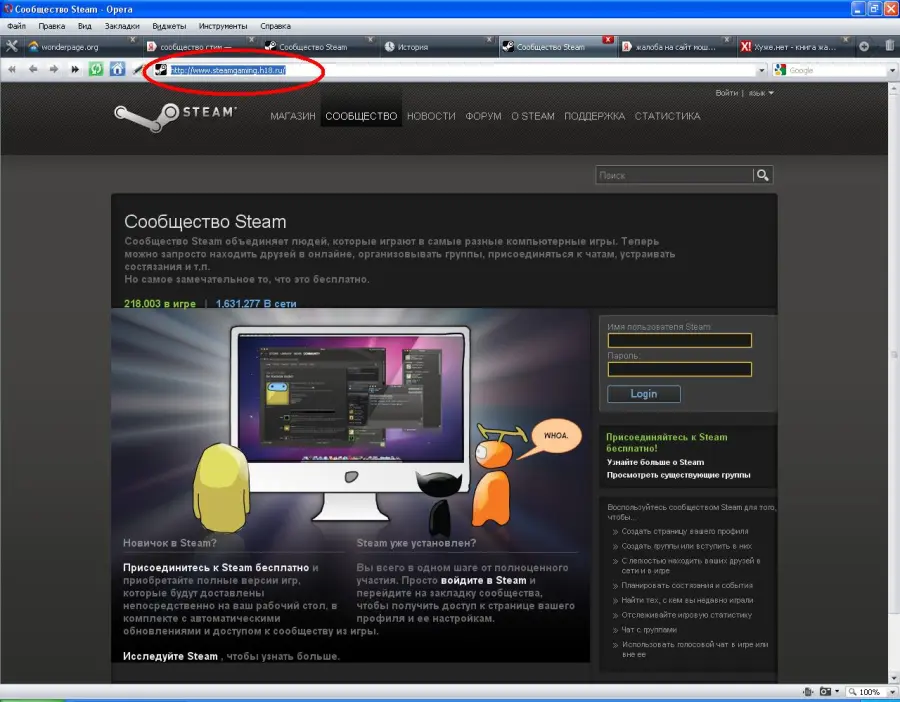The width and height of the screenshot is (900, 702).
Task: Click Присоединитесь к Steam бесплатно link
Action: (216, 568)
